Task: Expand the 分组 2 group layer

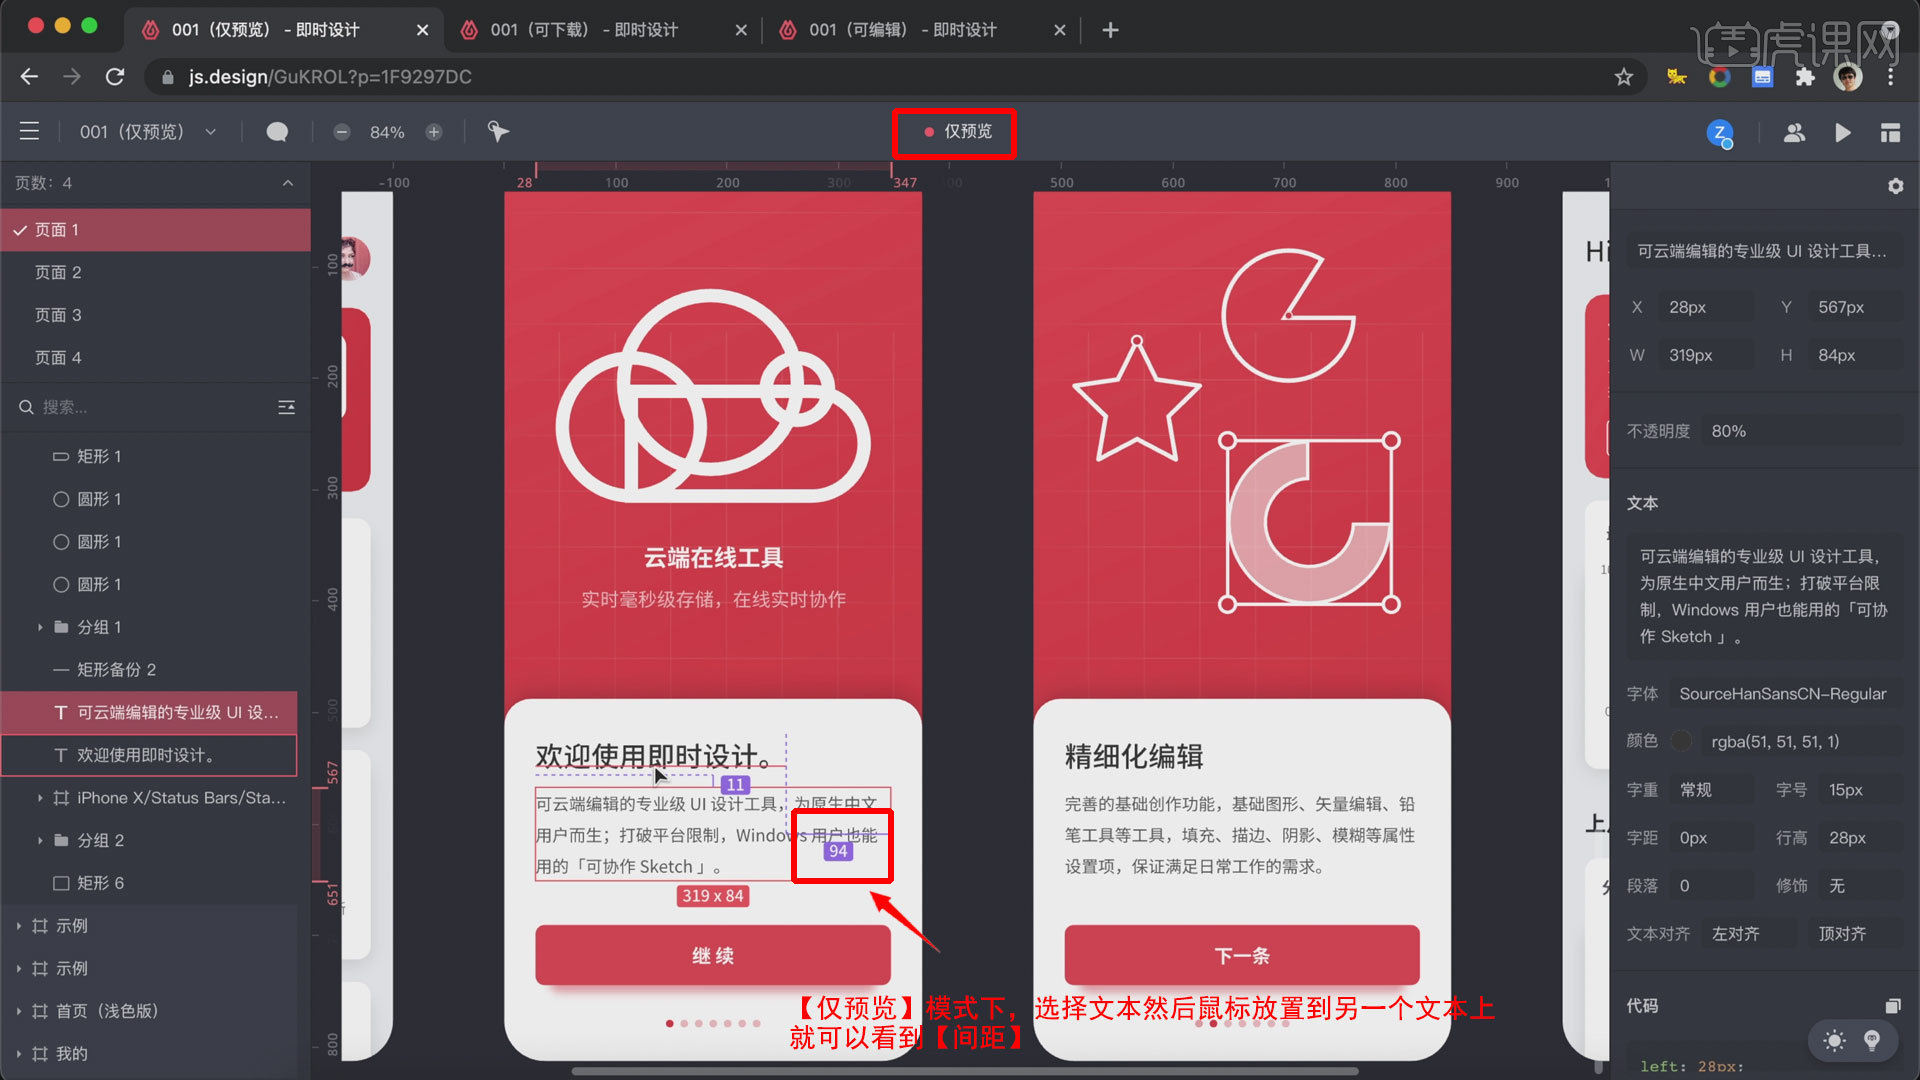Action: tap(40, 840)
